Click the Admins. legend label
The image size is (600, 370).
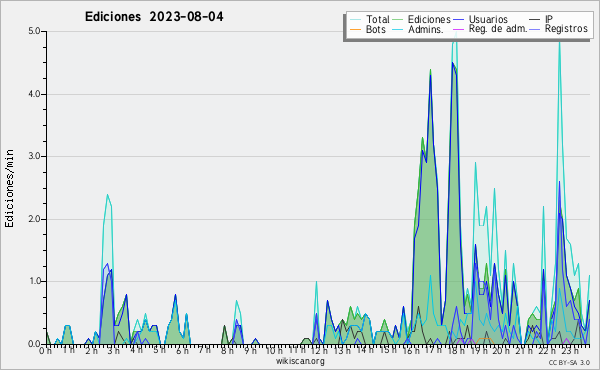426,29
